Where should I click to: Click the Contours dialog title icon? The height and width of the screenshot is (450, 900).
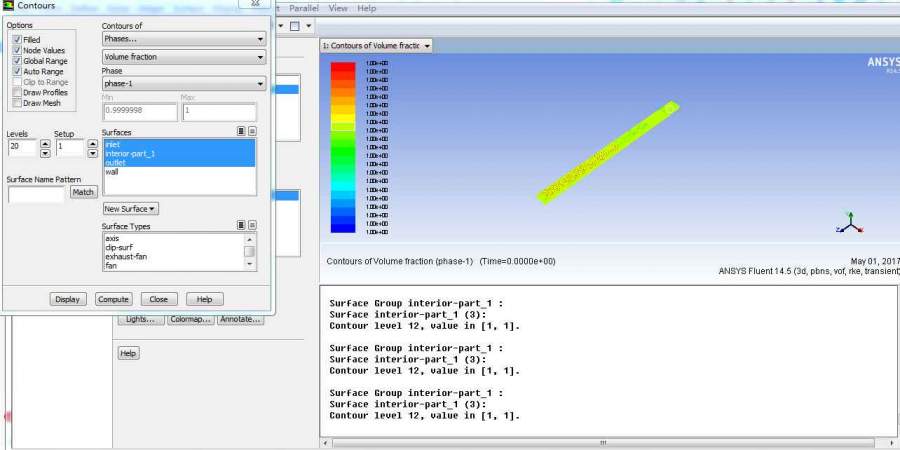[x=9, y=6]
